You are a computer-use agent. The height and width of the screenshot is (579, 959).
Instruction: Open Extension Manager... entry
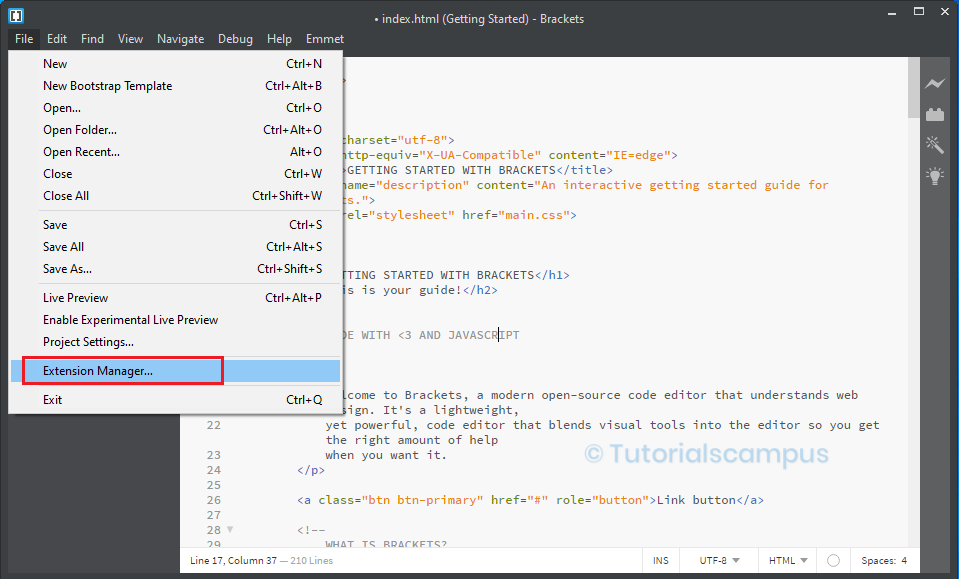click(x=176, y=371)
